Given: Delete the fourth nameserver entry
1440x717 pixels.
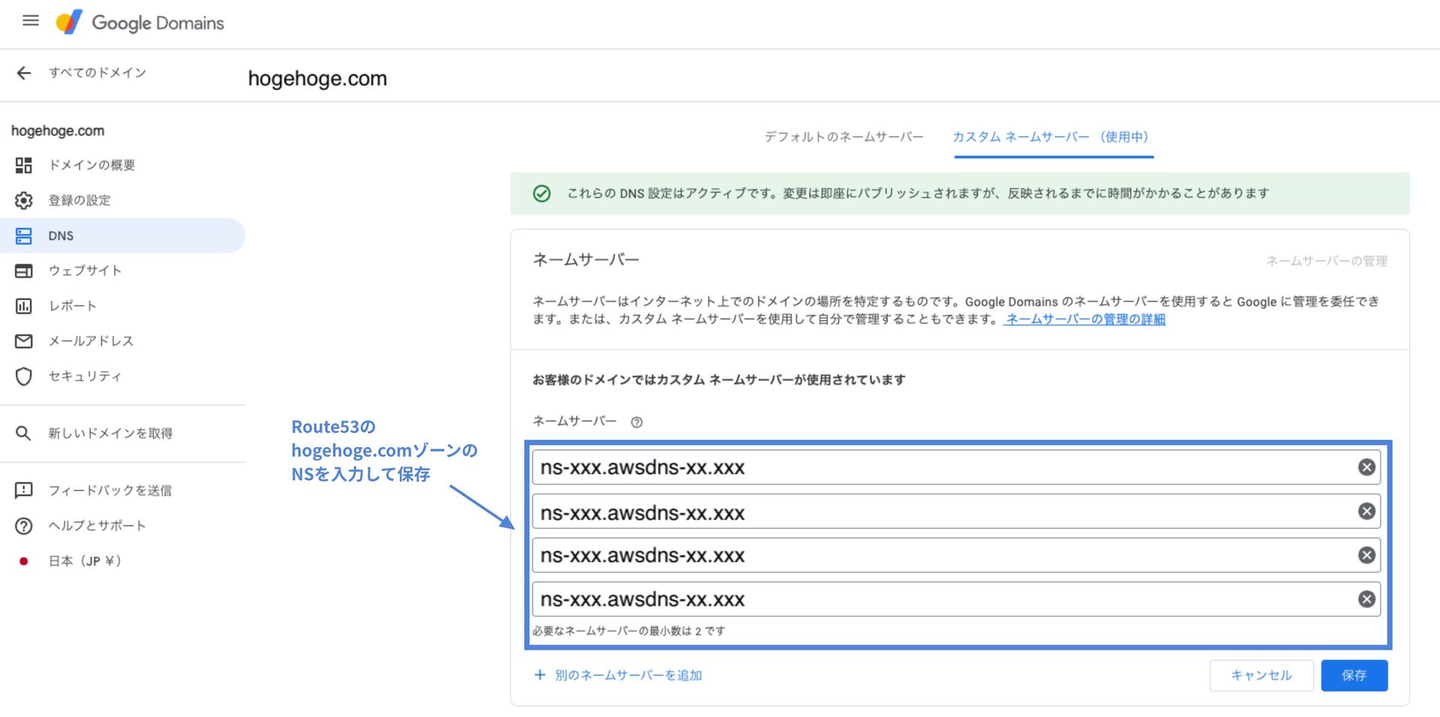Looking at the screenshot, I should (1366, 600).
